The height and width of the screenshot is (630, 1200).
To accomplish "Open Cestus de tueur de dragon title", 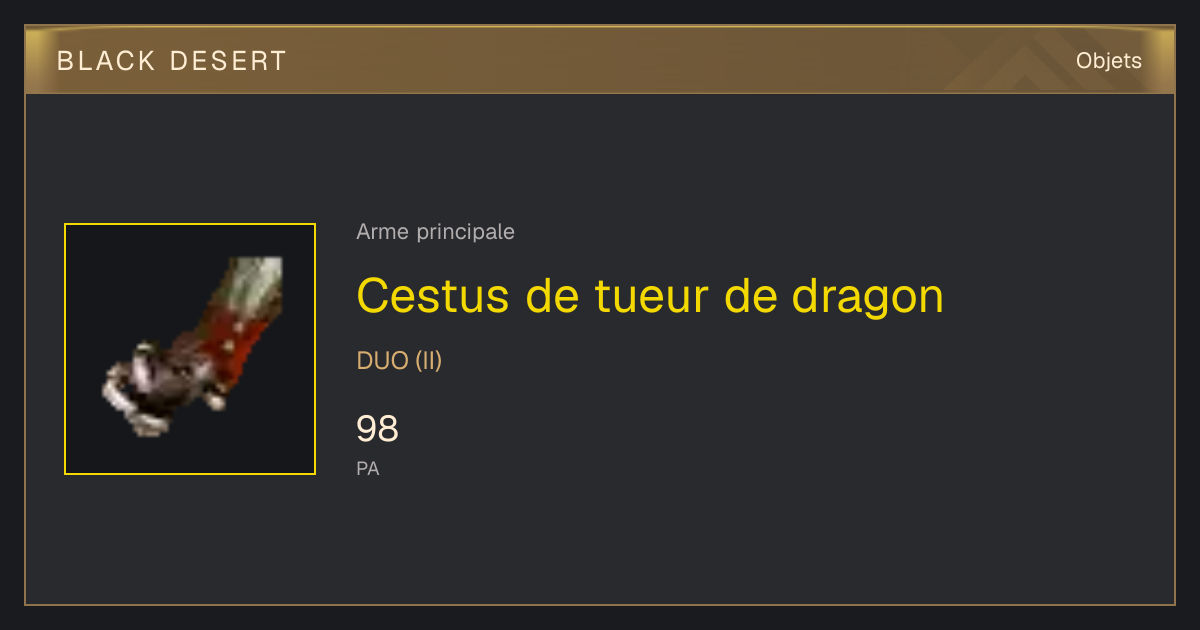I will (650, 295).
